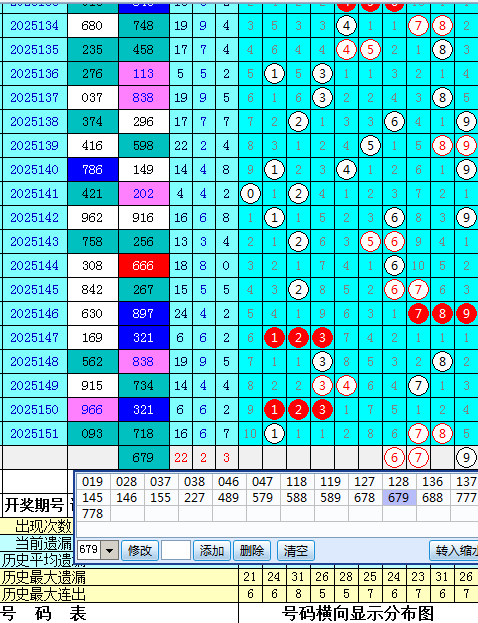Image resolution: width=478 pixels, height=623 pixels.
Task: Open the 679 combo box dropdown arrow
Action: [109, 550]
